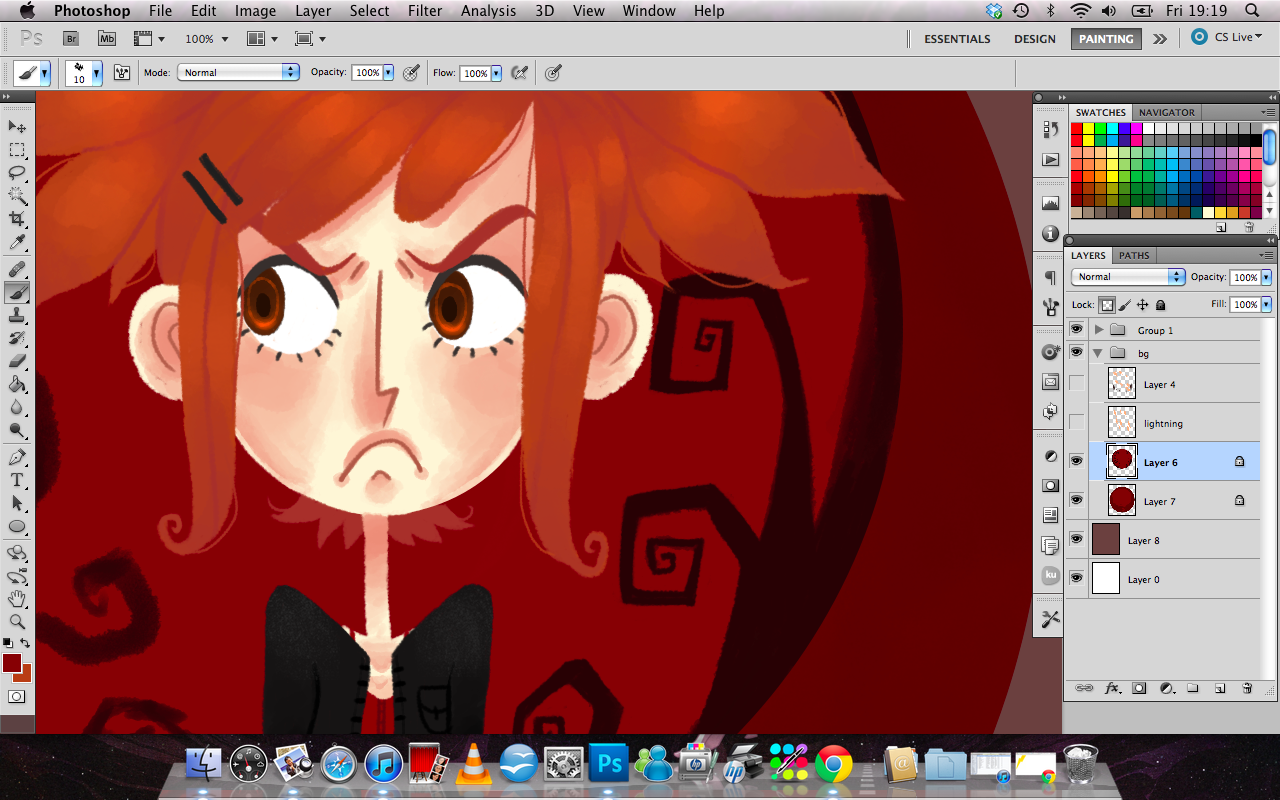This screenshot has width=1280, height=800.
Task: Select the Lasso tool
Action: click(x=17, y=173)
